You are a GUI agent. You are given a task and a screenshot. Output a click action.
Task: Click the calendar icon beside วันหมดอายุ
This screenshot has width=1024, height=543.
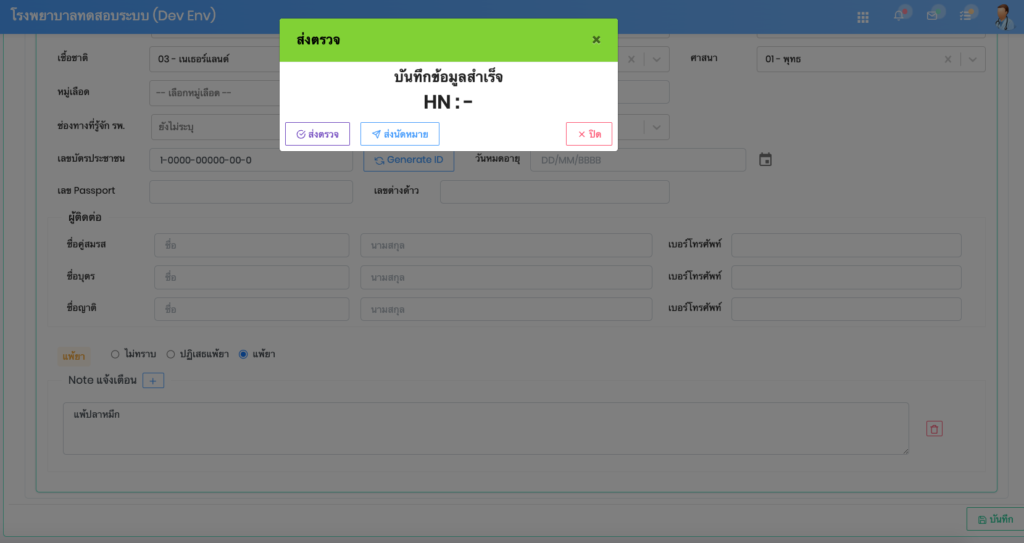(x=766, y=160)
